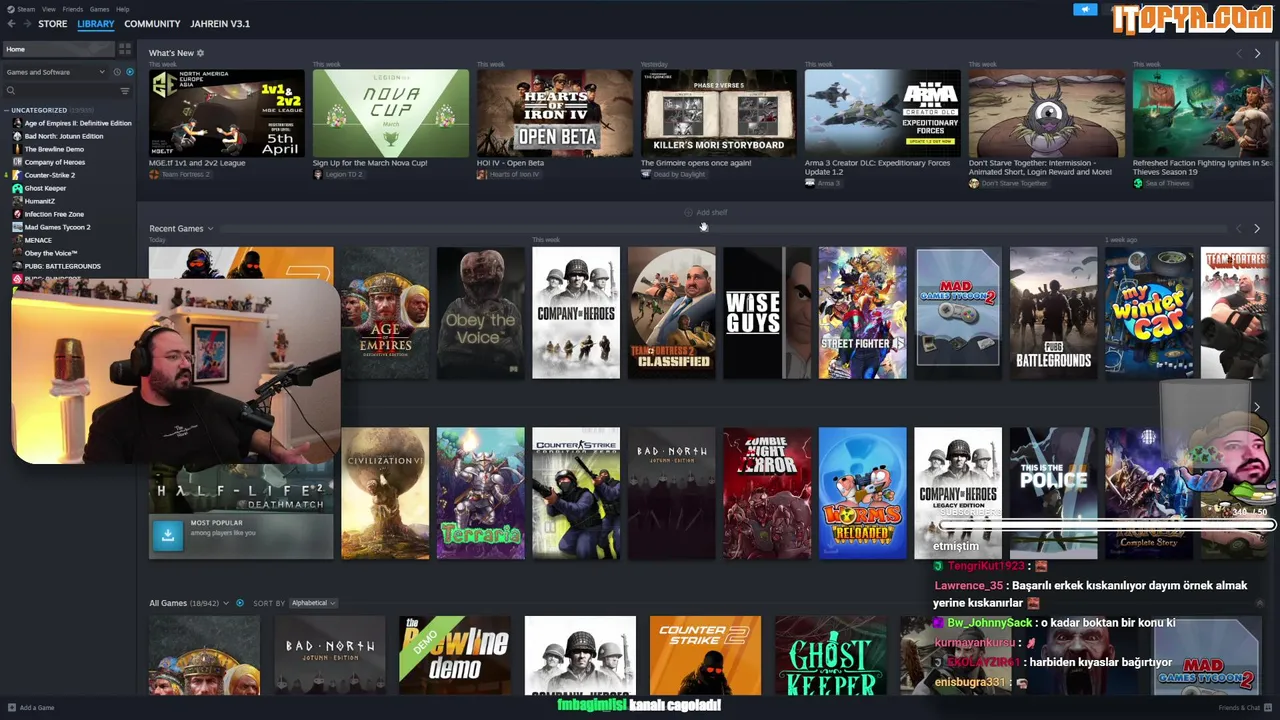The height and width of the screenshot is (720, 1280).
Task: Click HumanitZ icon in sidebar
Action: [17, 201]
